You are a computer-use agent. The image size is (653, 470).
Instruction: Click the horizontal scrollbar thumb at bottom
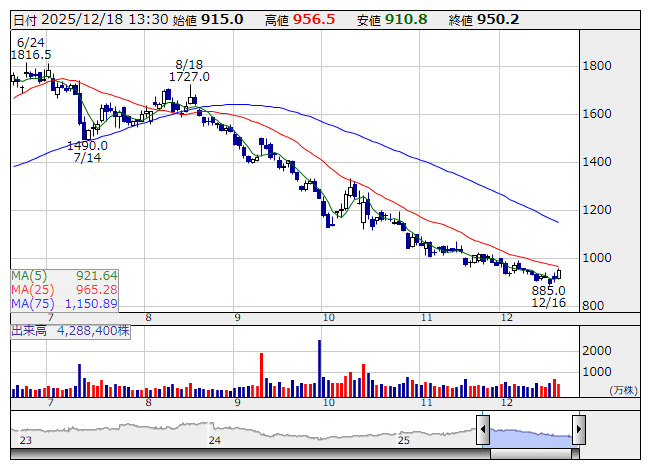(x=531, y=453)
